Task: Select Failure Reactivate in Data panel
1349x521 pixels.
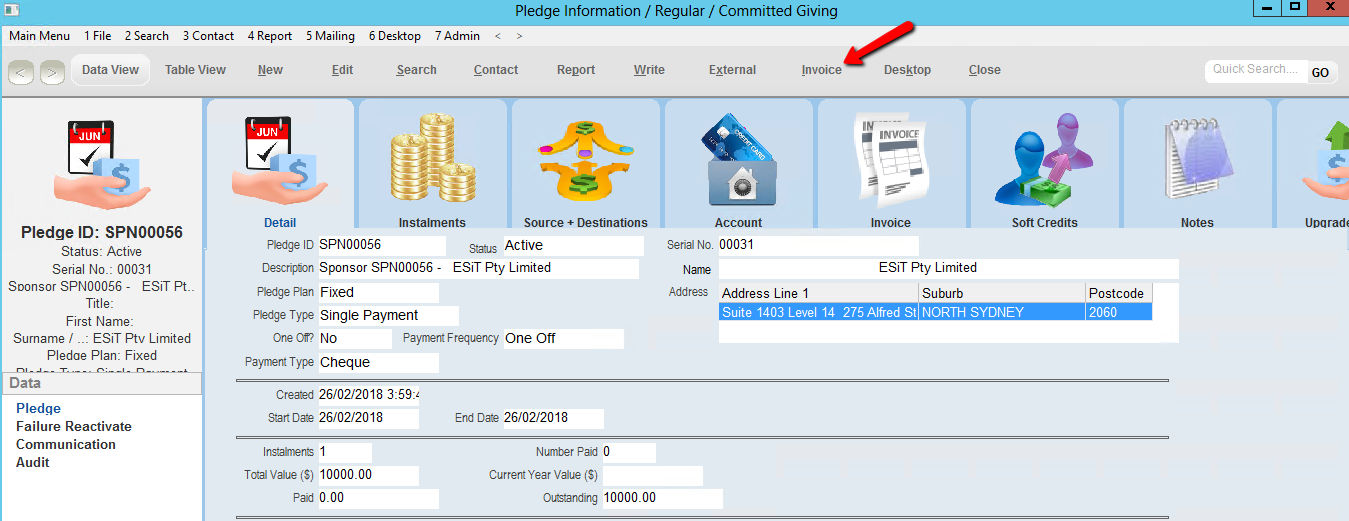Action: [x=73, y=427]
